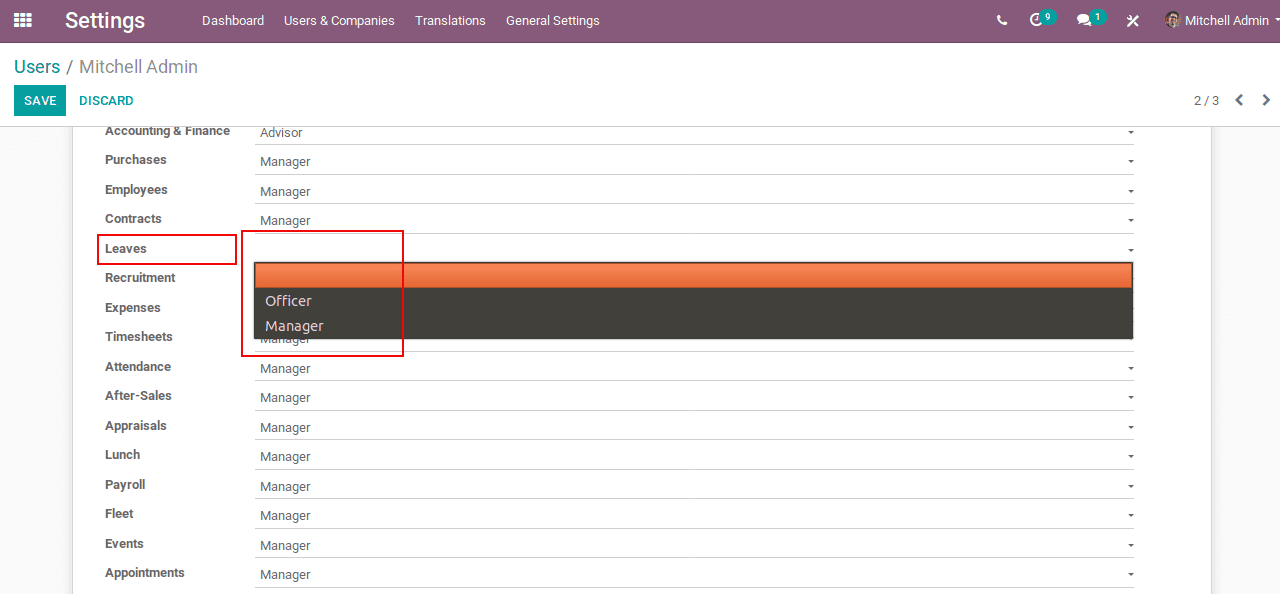Select the blank highlighted Leaves option

pos(693,275)
